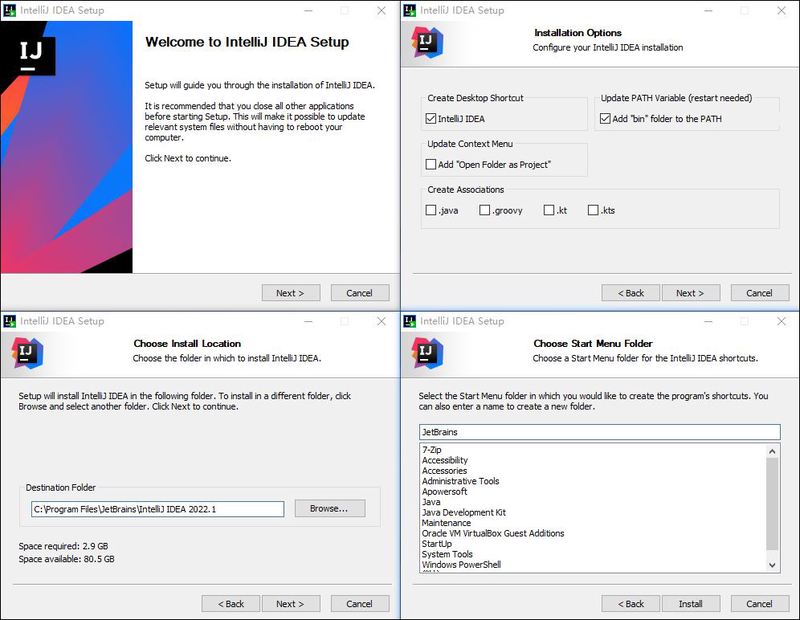The image size is (800, 620).
Task: Click the folder list scrollbar down arrow
Action: [772, 565]
